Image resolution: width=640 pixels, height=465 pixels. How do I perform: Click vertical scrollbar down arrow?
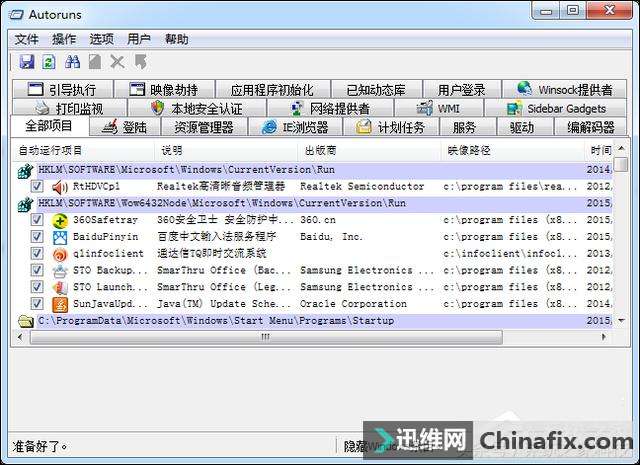click(621, 321)
